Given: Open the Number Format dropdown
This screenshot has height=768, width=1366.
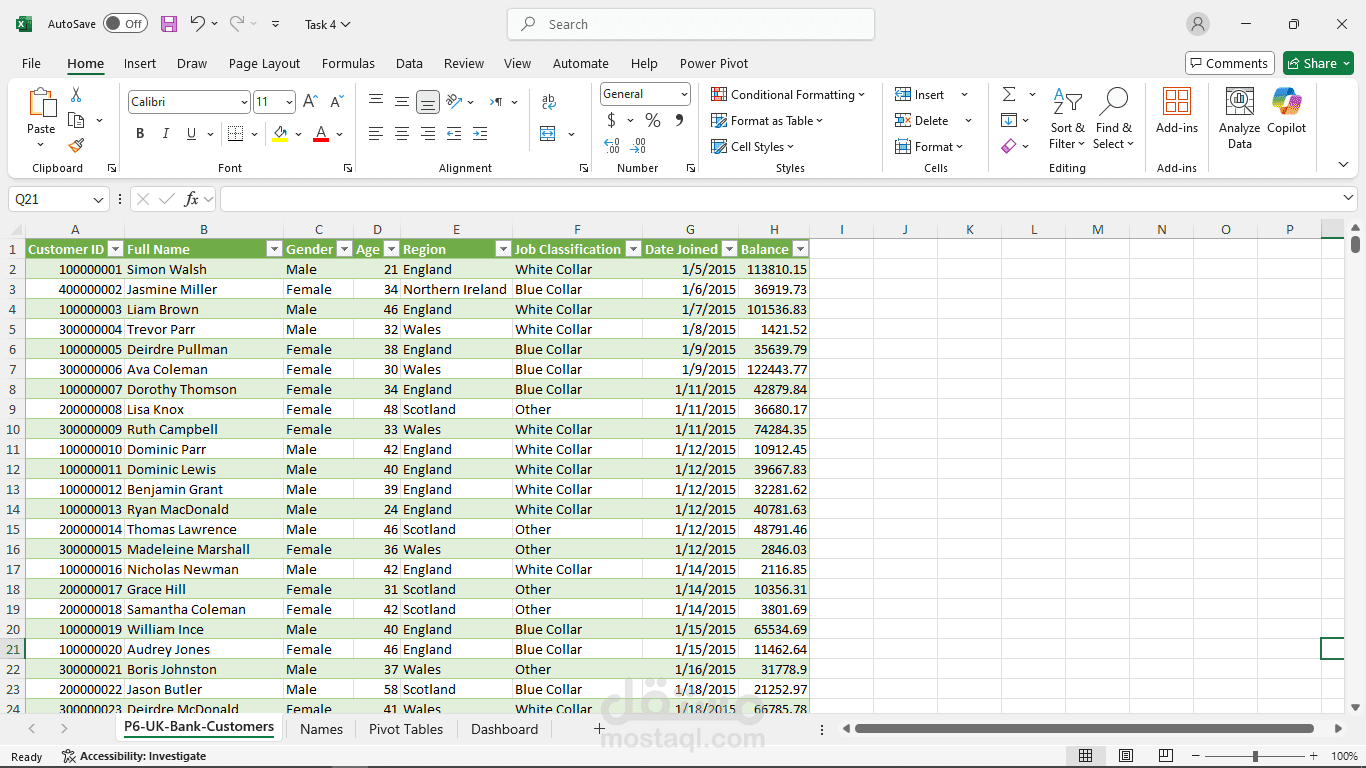Looking at the screenshot, I should coord(684,94).
